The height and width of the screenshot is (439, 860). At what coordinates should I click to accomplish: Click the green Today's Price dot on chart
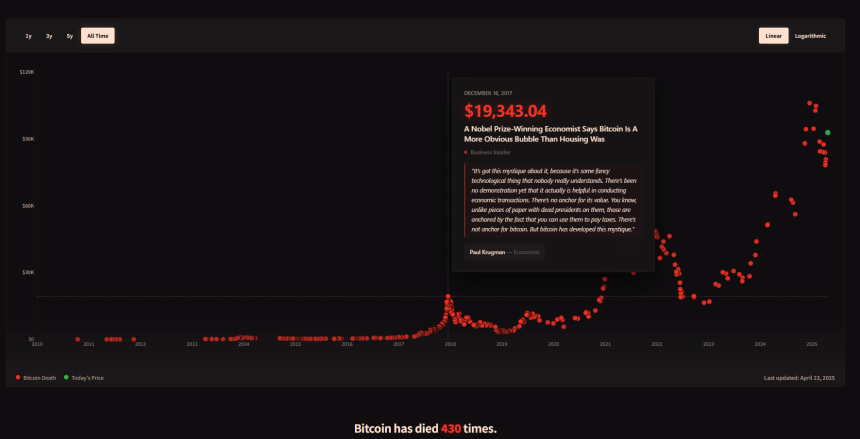[x=827, y=132]
